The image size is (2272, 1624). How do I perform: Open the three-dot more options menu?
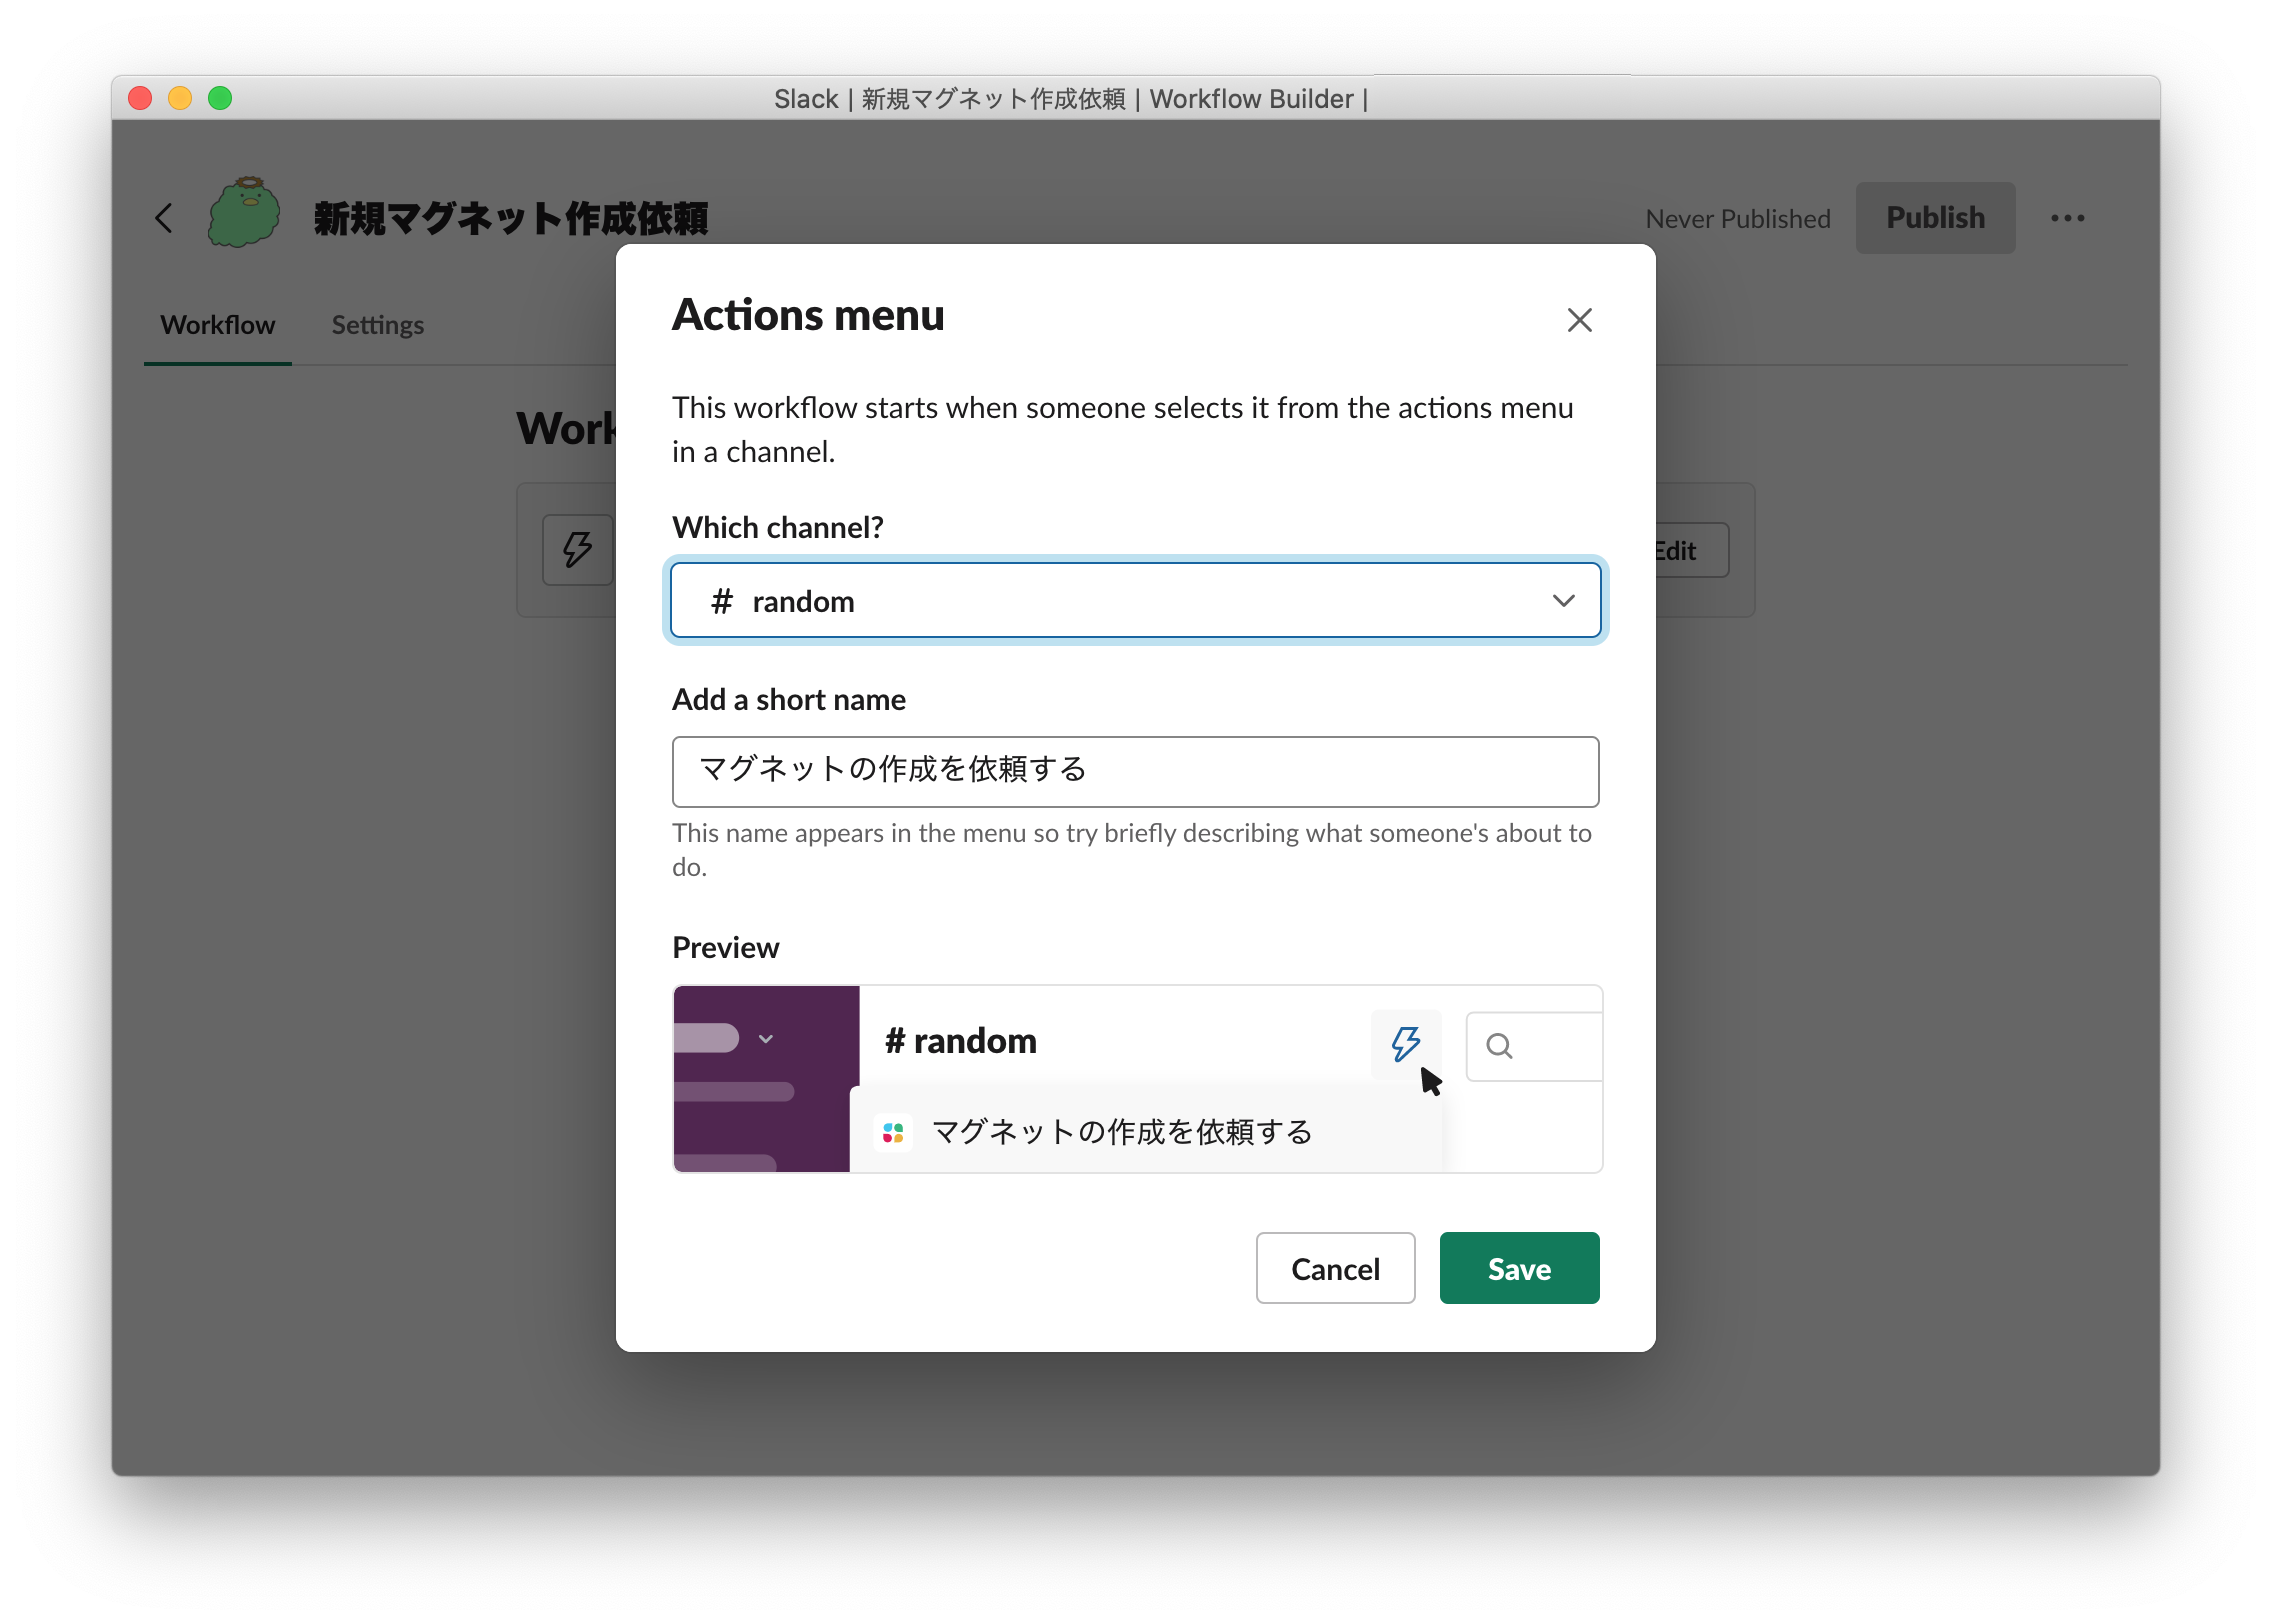coord(2067,218)
